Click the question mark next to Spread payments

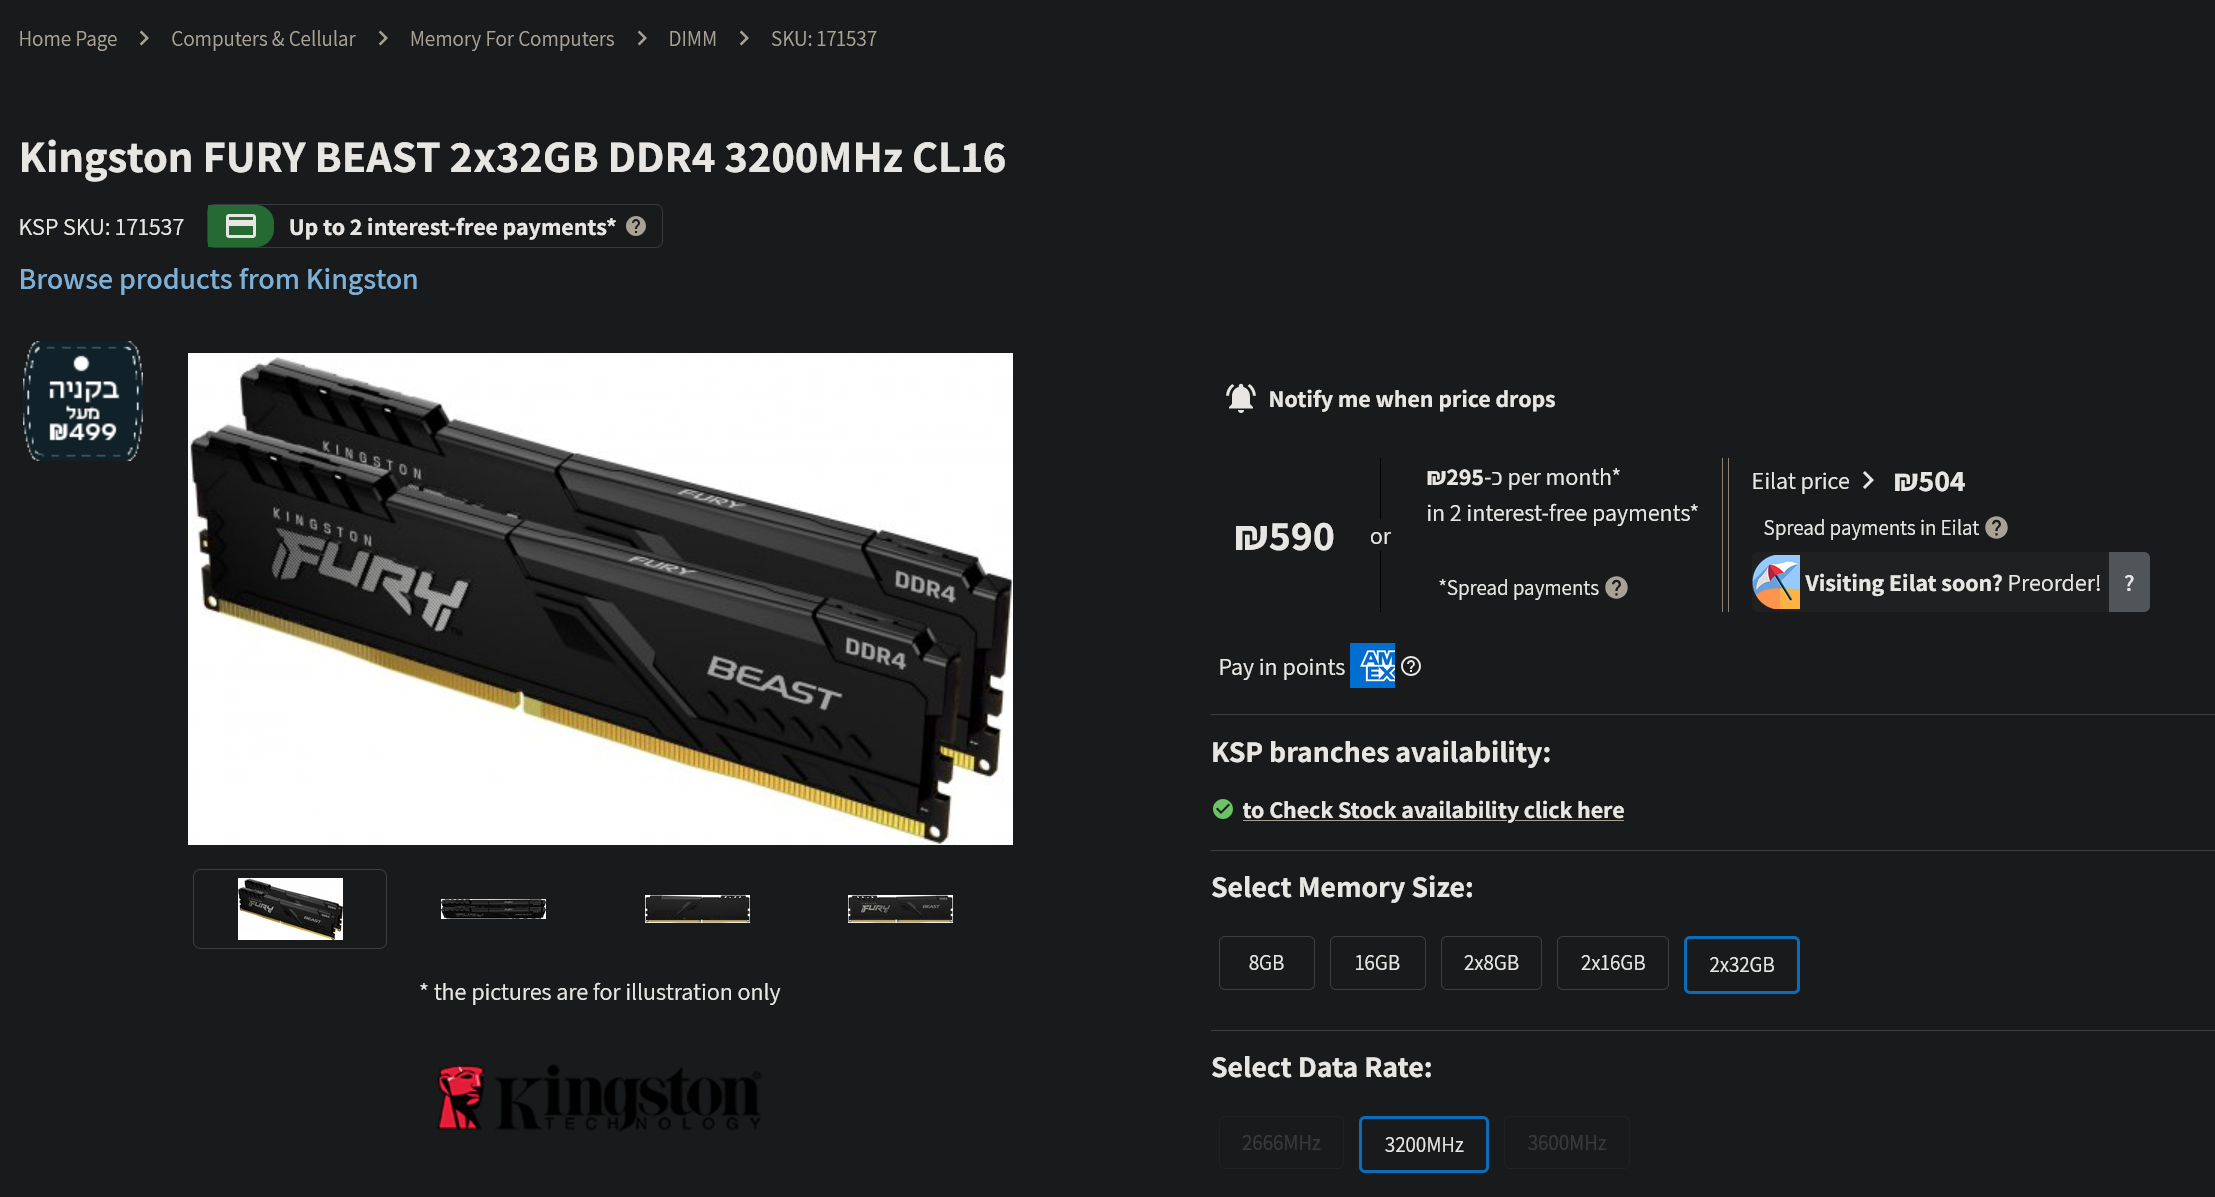pyautogui.click(x=1616, y=588)
